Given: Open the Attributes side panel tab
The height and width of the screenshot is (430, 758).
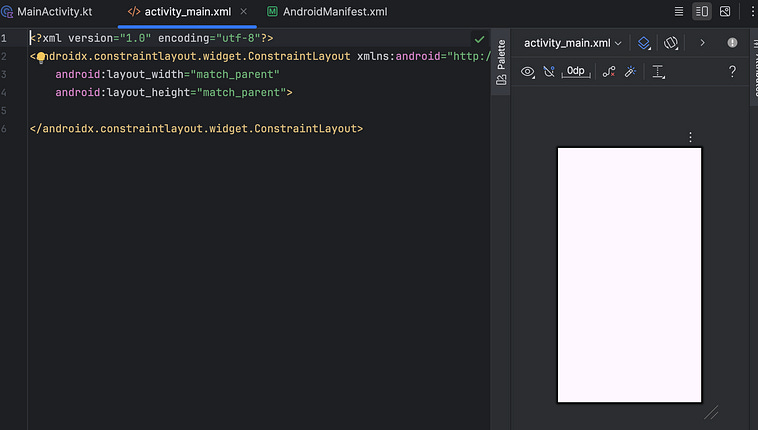Looking at the screenshot, I should coord(754,68).
